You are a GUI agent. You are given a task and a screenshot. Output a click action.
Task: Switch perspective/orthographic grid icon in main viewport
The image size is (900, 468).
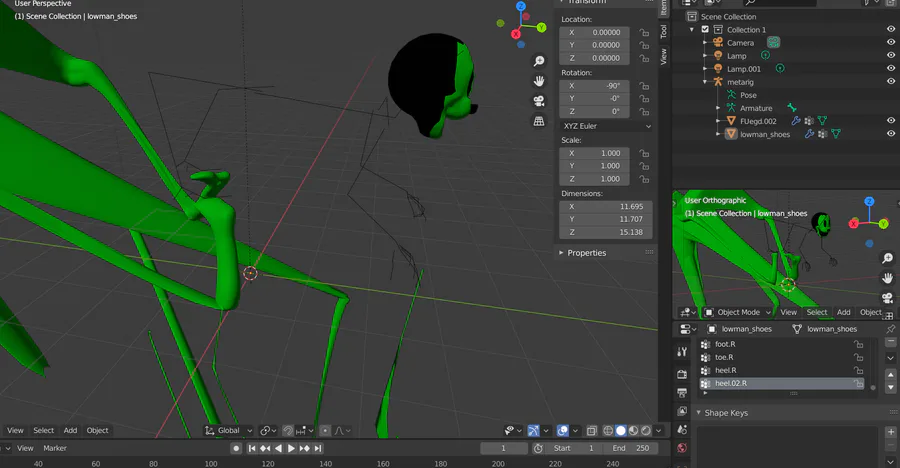pos(539,121)
